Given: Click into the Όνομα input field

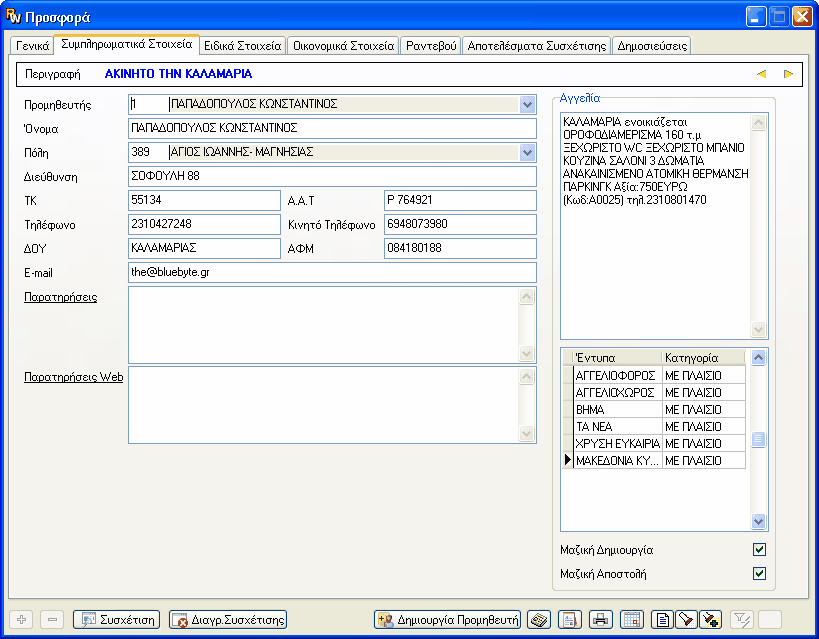Looking at the screenshot, I should [332, 129].
